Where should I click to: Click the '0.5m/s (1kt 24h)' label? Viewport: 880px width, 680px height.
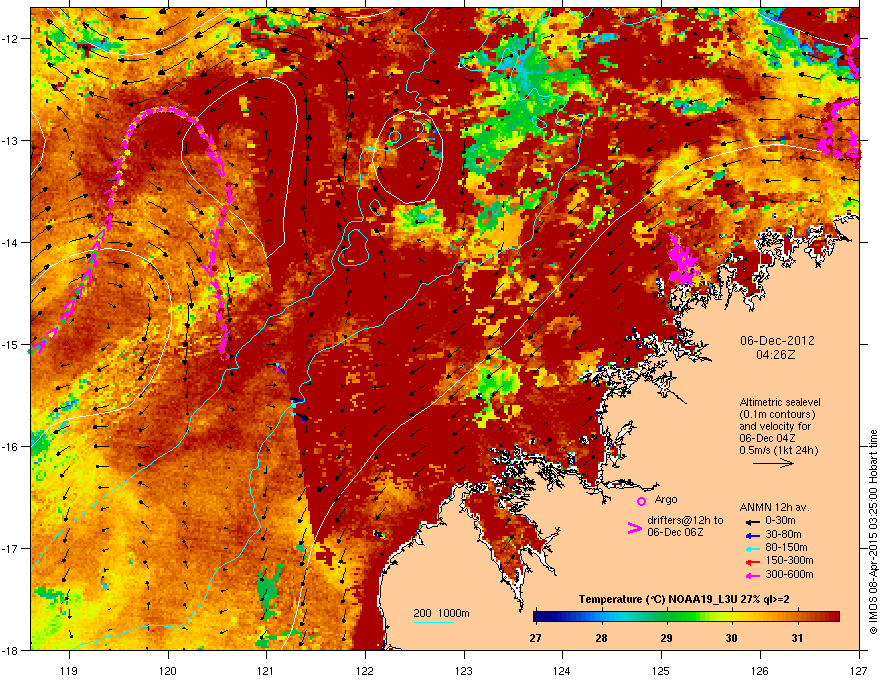point(779,450)
